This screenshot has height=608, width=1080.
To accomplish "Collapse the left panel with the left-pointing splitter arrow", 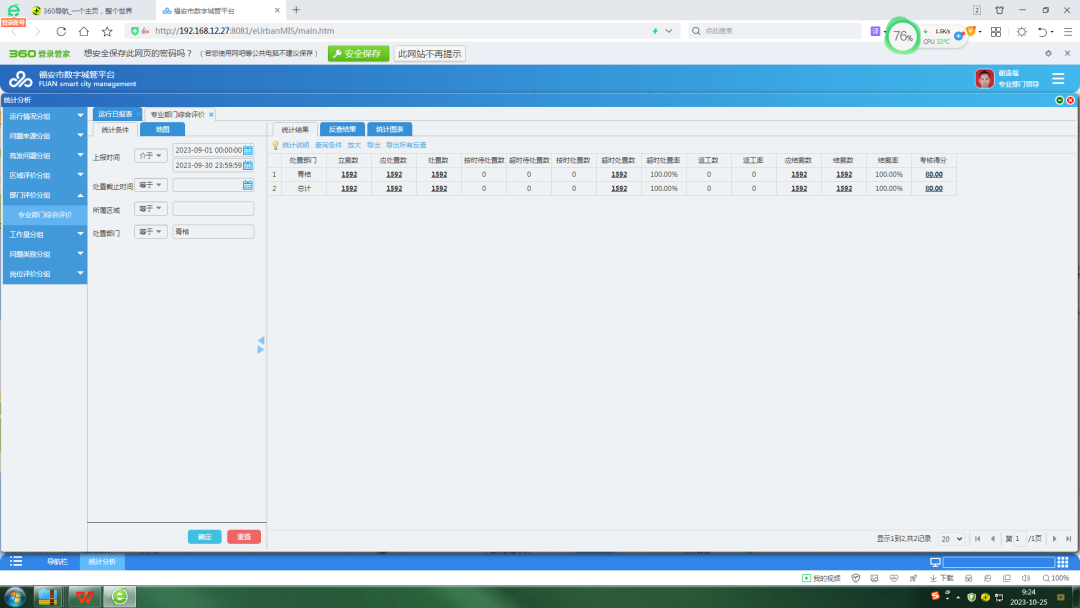I will [261, 341].
